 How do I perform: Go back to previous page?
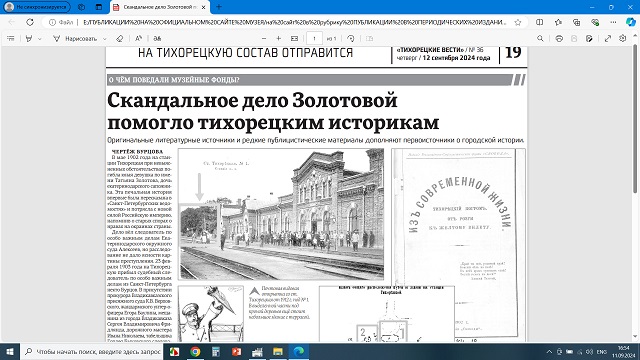tap(11, 22)
